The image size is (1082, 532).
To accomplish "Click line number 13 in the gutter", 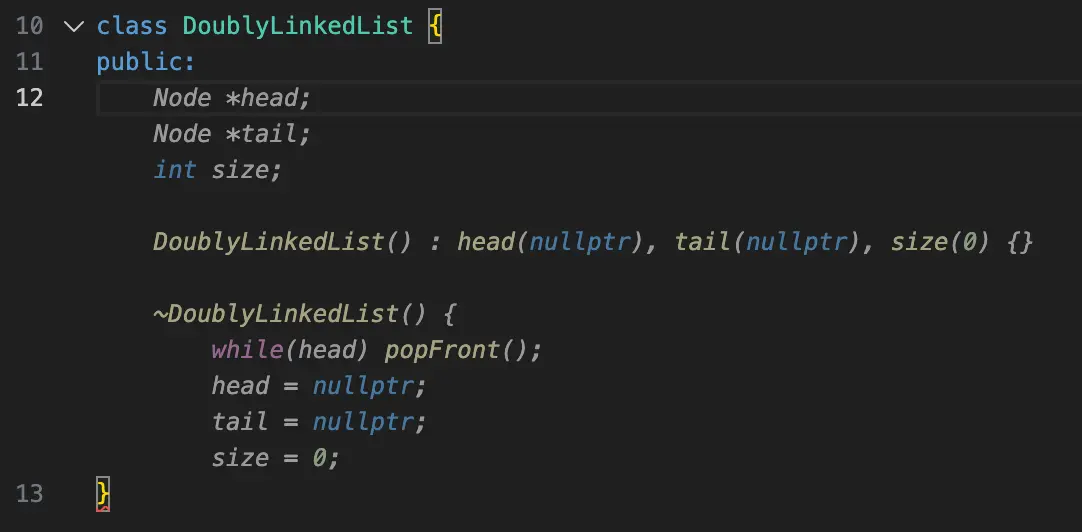I will 30,493.
